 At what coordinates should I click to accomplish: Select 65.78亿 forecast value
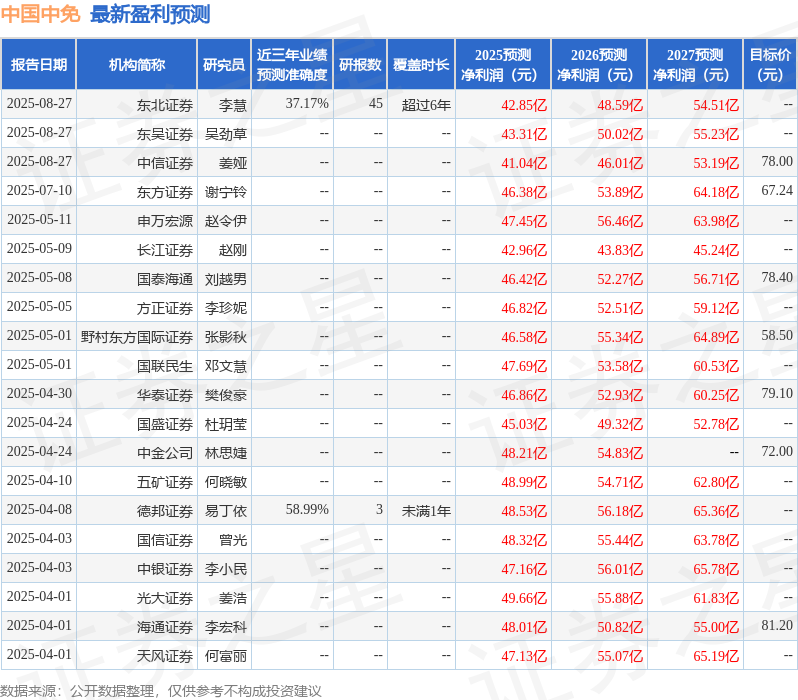click(x=716, y=569)
